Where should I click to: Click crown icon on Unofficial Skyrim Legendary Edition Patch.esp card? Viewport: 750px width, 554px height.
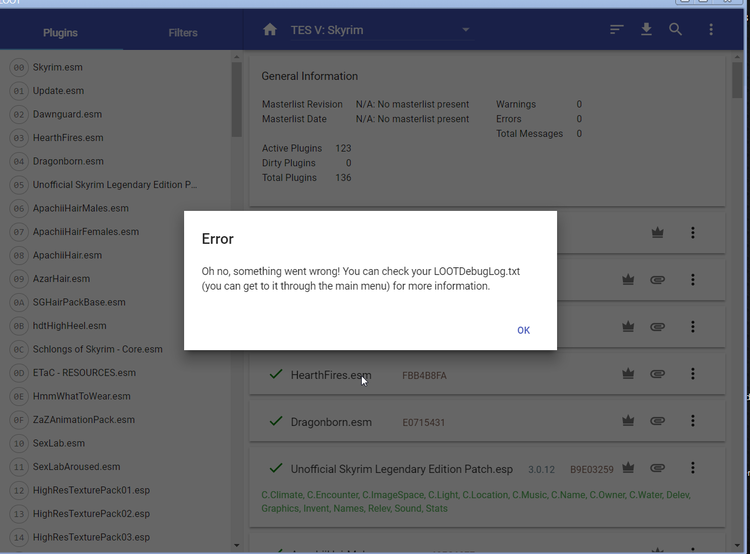[x=628, y=468]
